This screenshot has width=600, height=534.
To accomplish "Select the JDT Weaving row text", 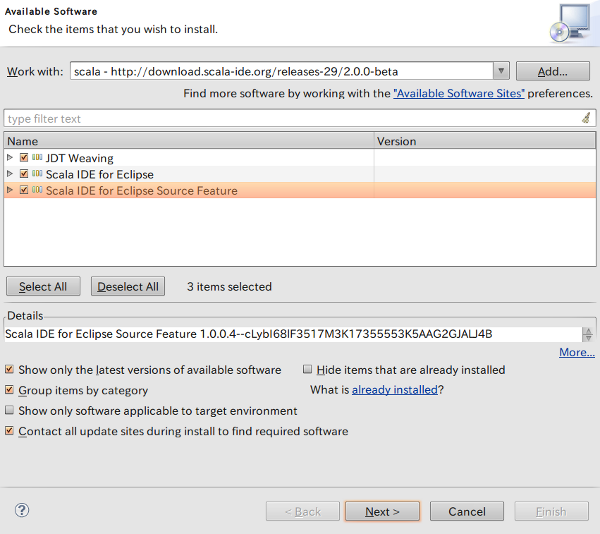I will click(80, 158).
